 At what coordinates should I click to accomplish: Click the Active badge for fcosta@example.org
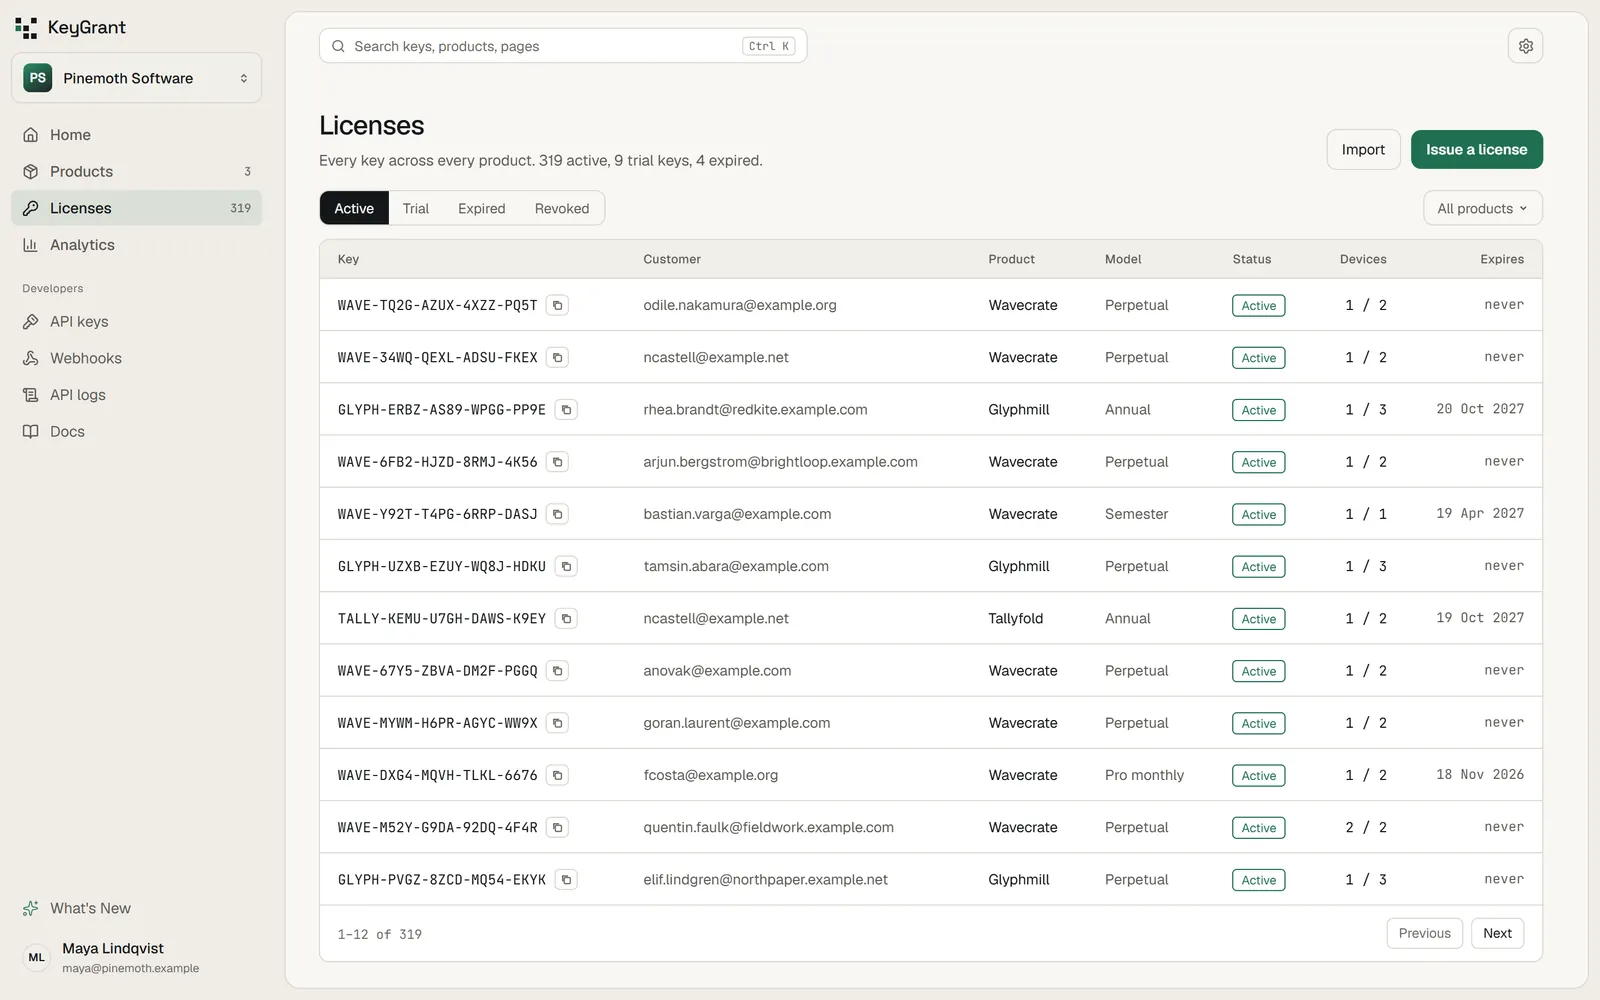pos(1258,776)
